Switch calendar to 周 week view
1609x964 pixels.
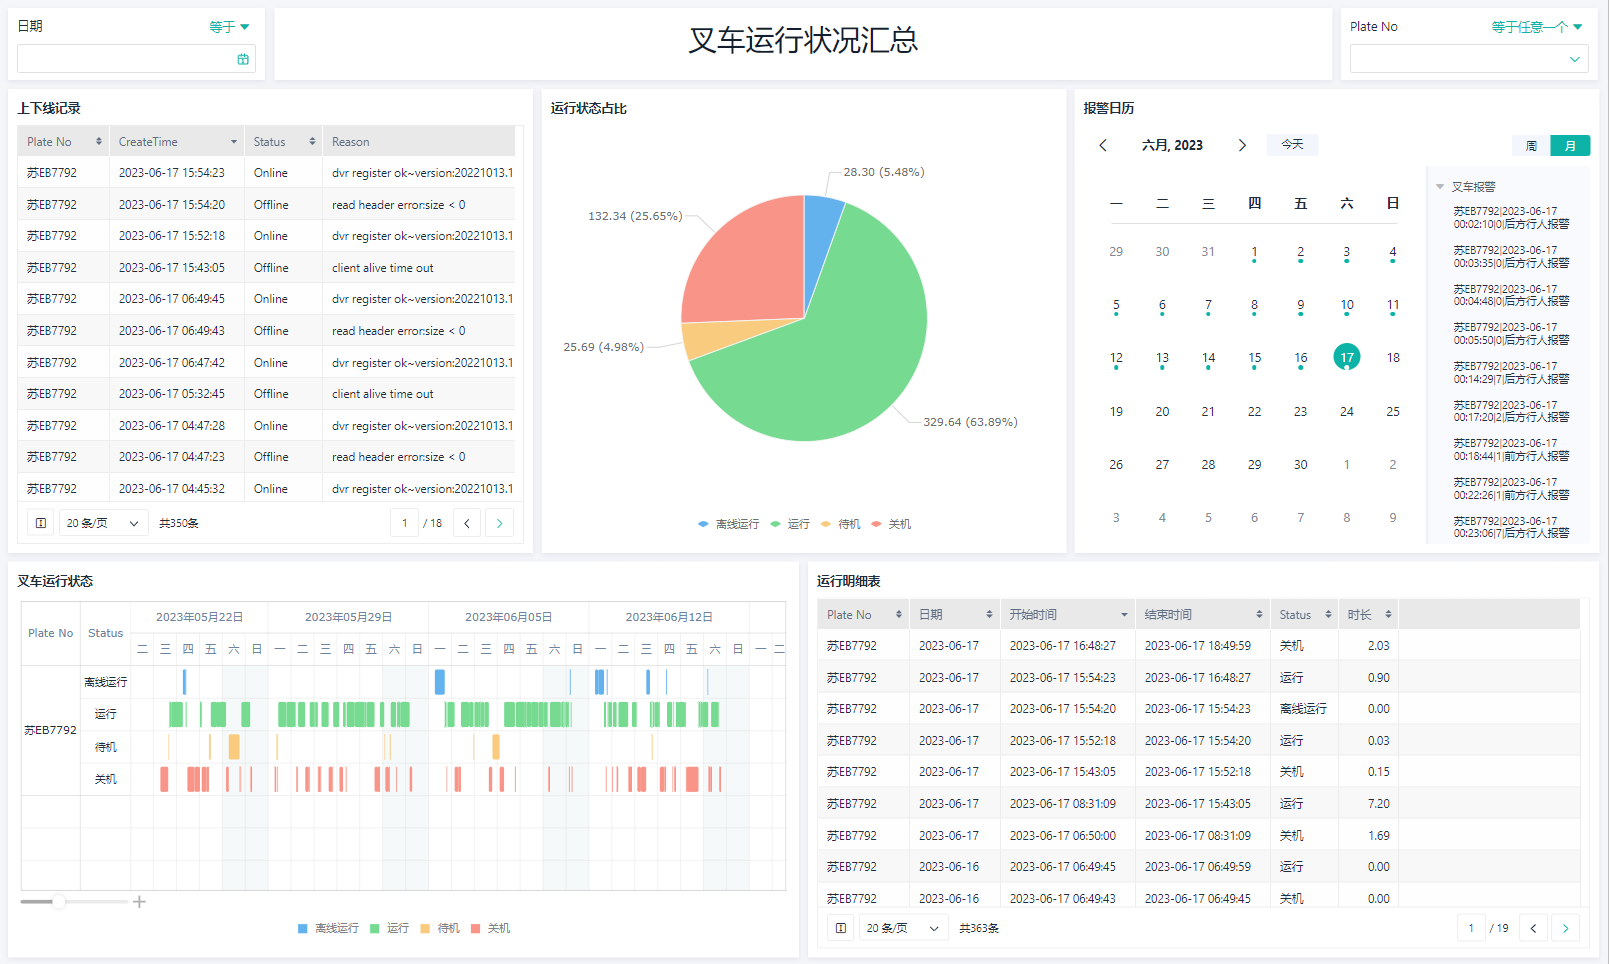pos(1531,146)
